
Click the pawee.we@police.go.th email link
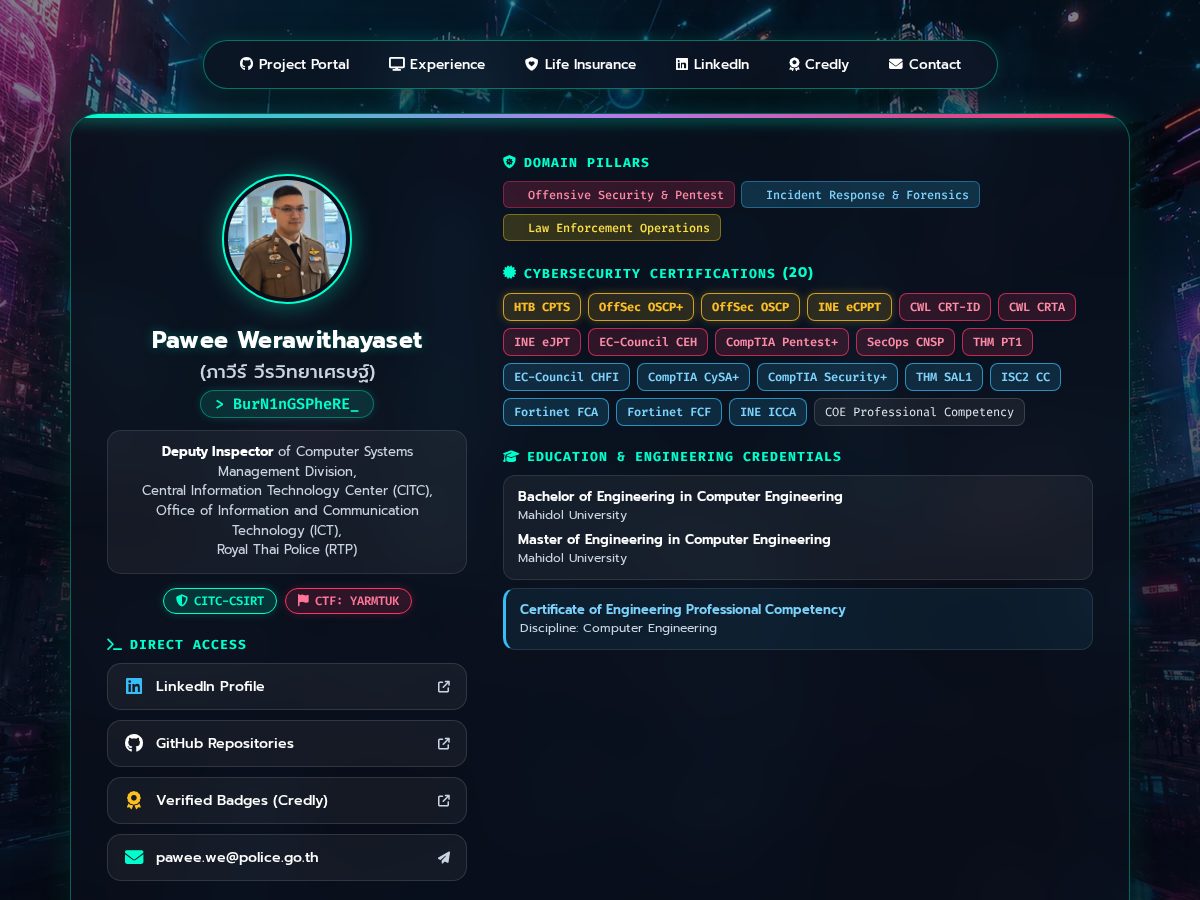(x=287, y=857)
